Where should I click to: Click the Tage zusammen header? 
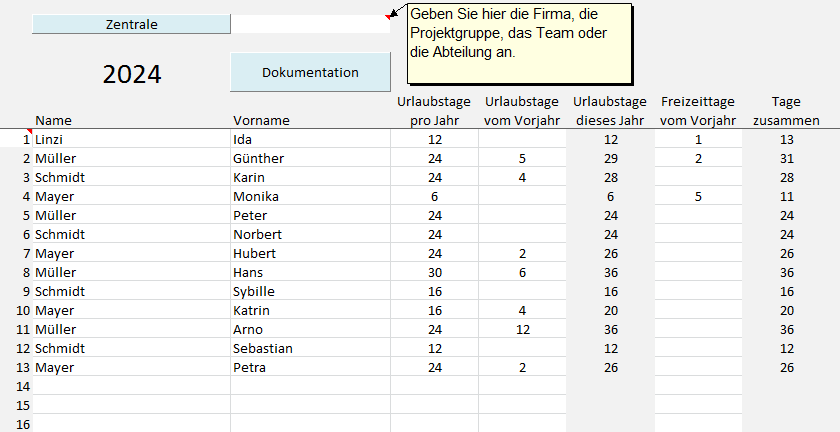786,110
